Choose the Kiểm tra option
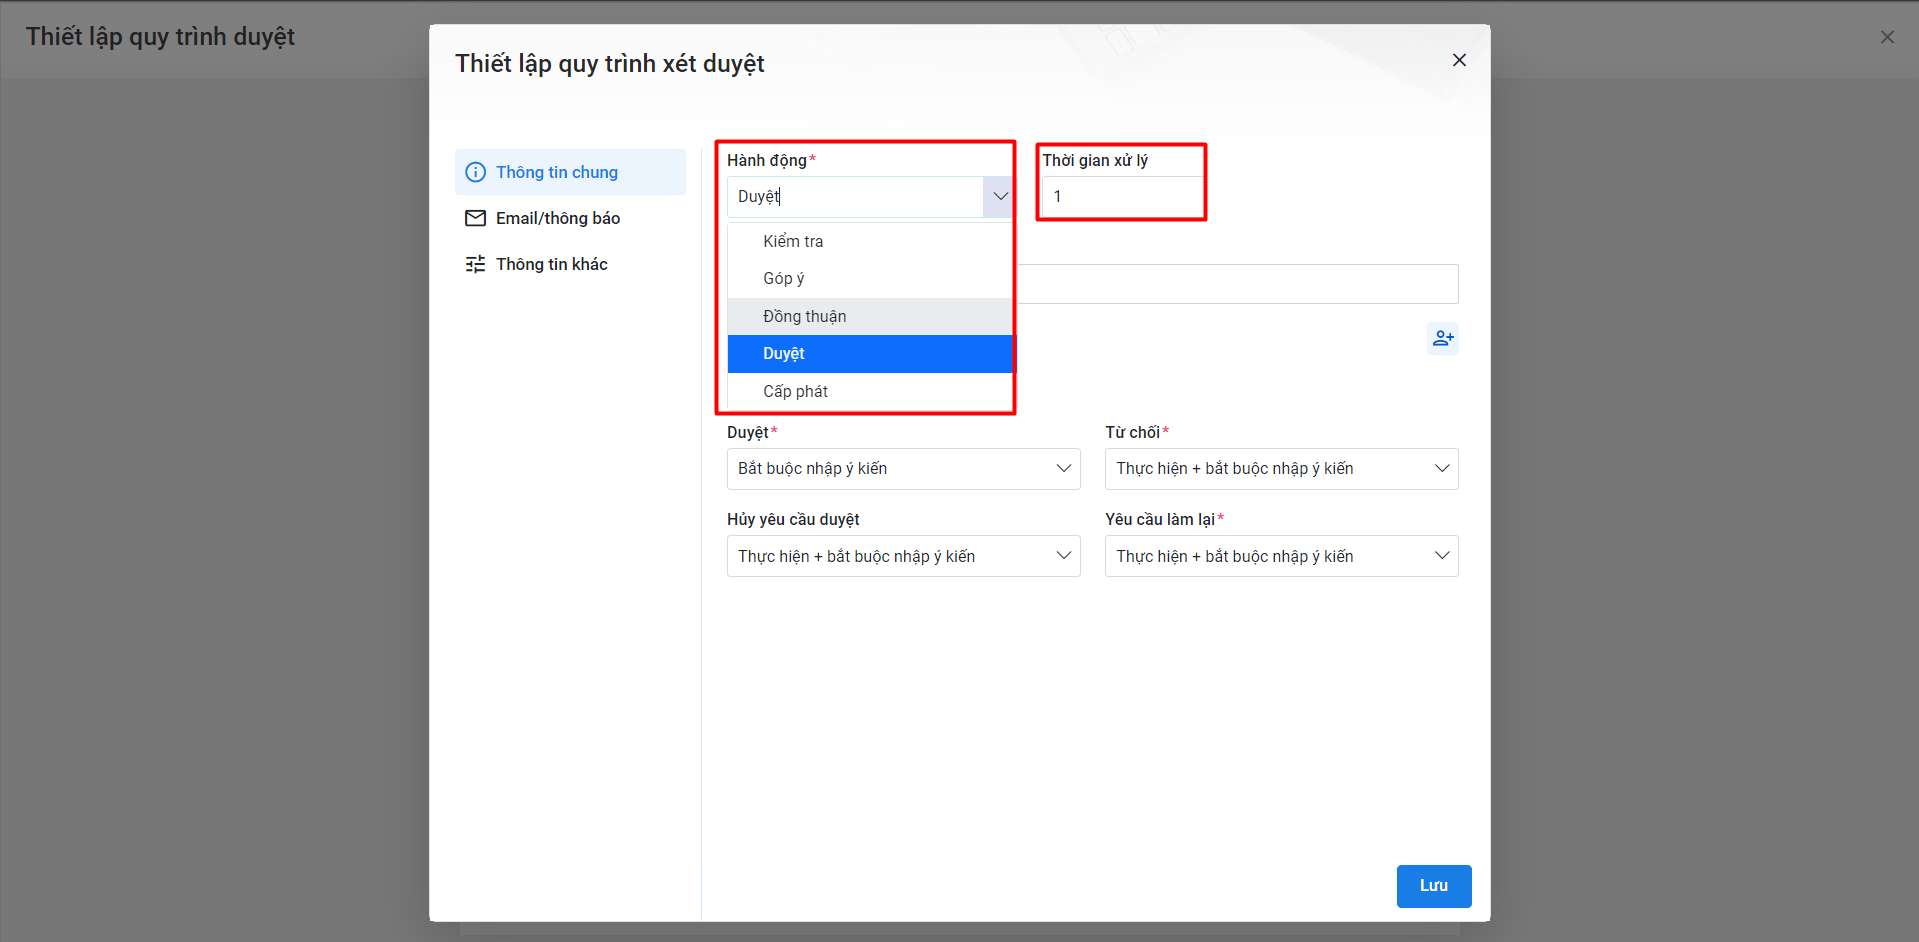Screen dimensions: 1919x942 tap(870, 241)
